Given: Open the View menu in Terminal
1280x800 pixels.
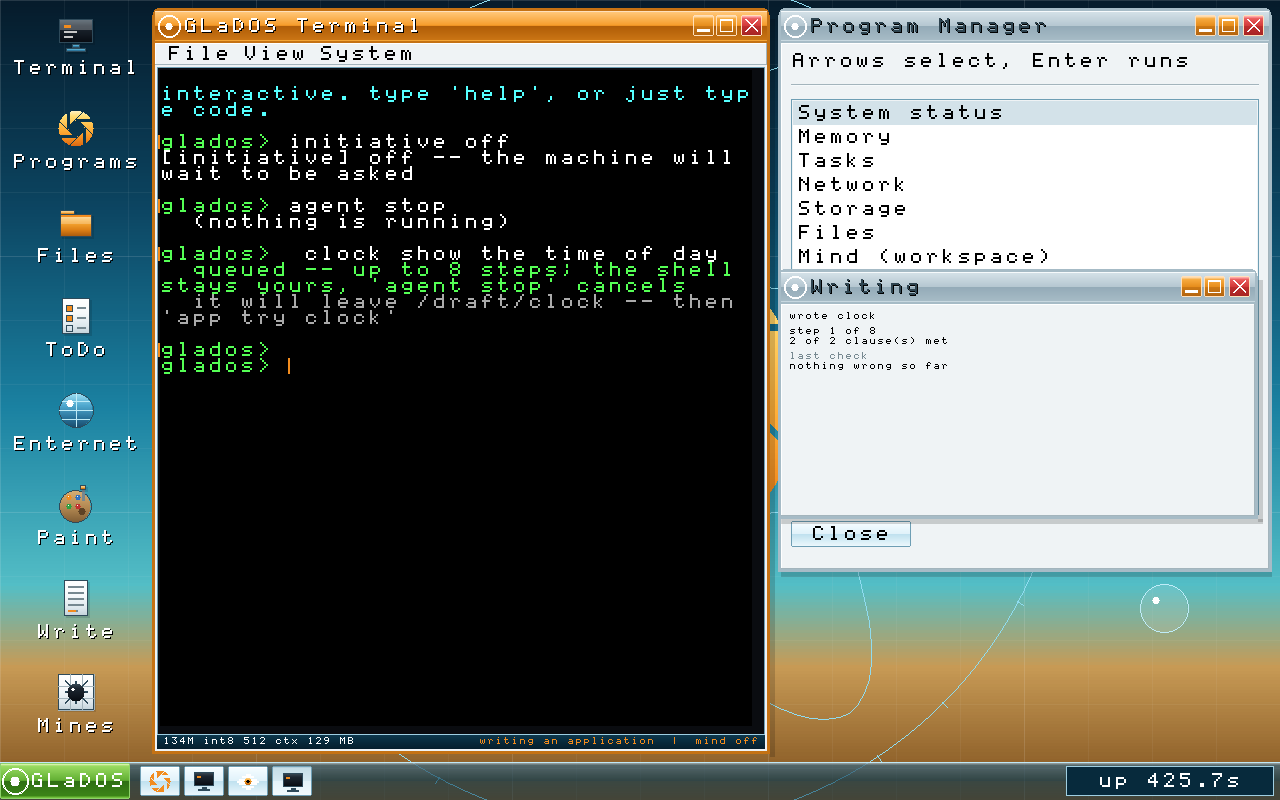Looking at the screenshot, I should click(276, 53).
